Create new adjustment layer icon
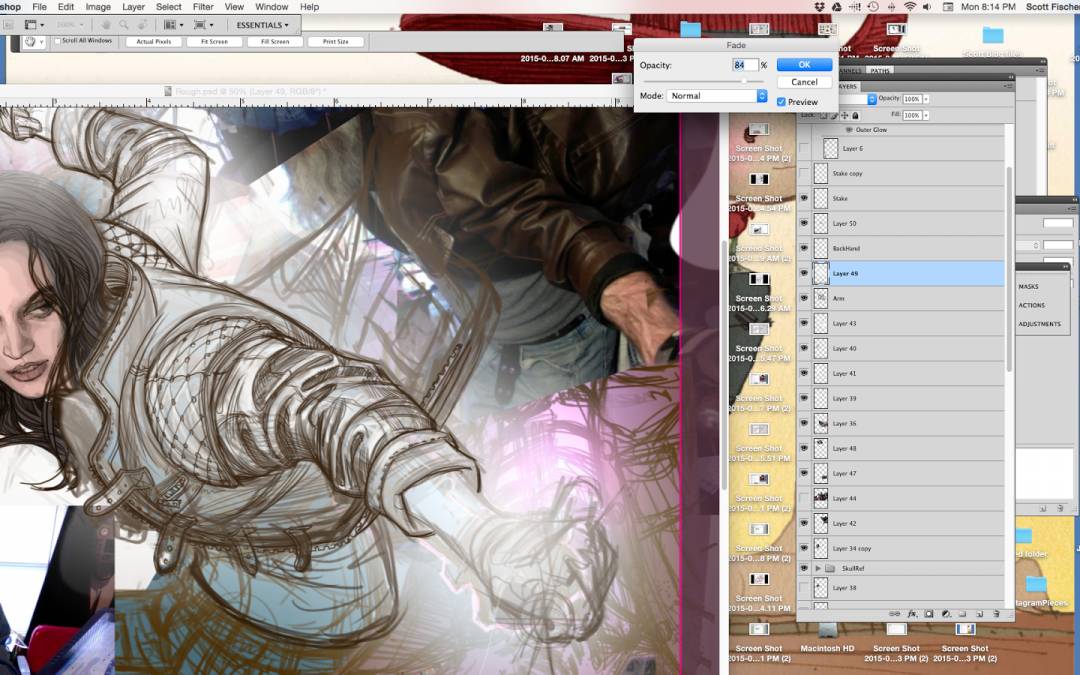The width and height of the screenshot is (1080, 675). tap(946, 613)
